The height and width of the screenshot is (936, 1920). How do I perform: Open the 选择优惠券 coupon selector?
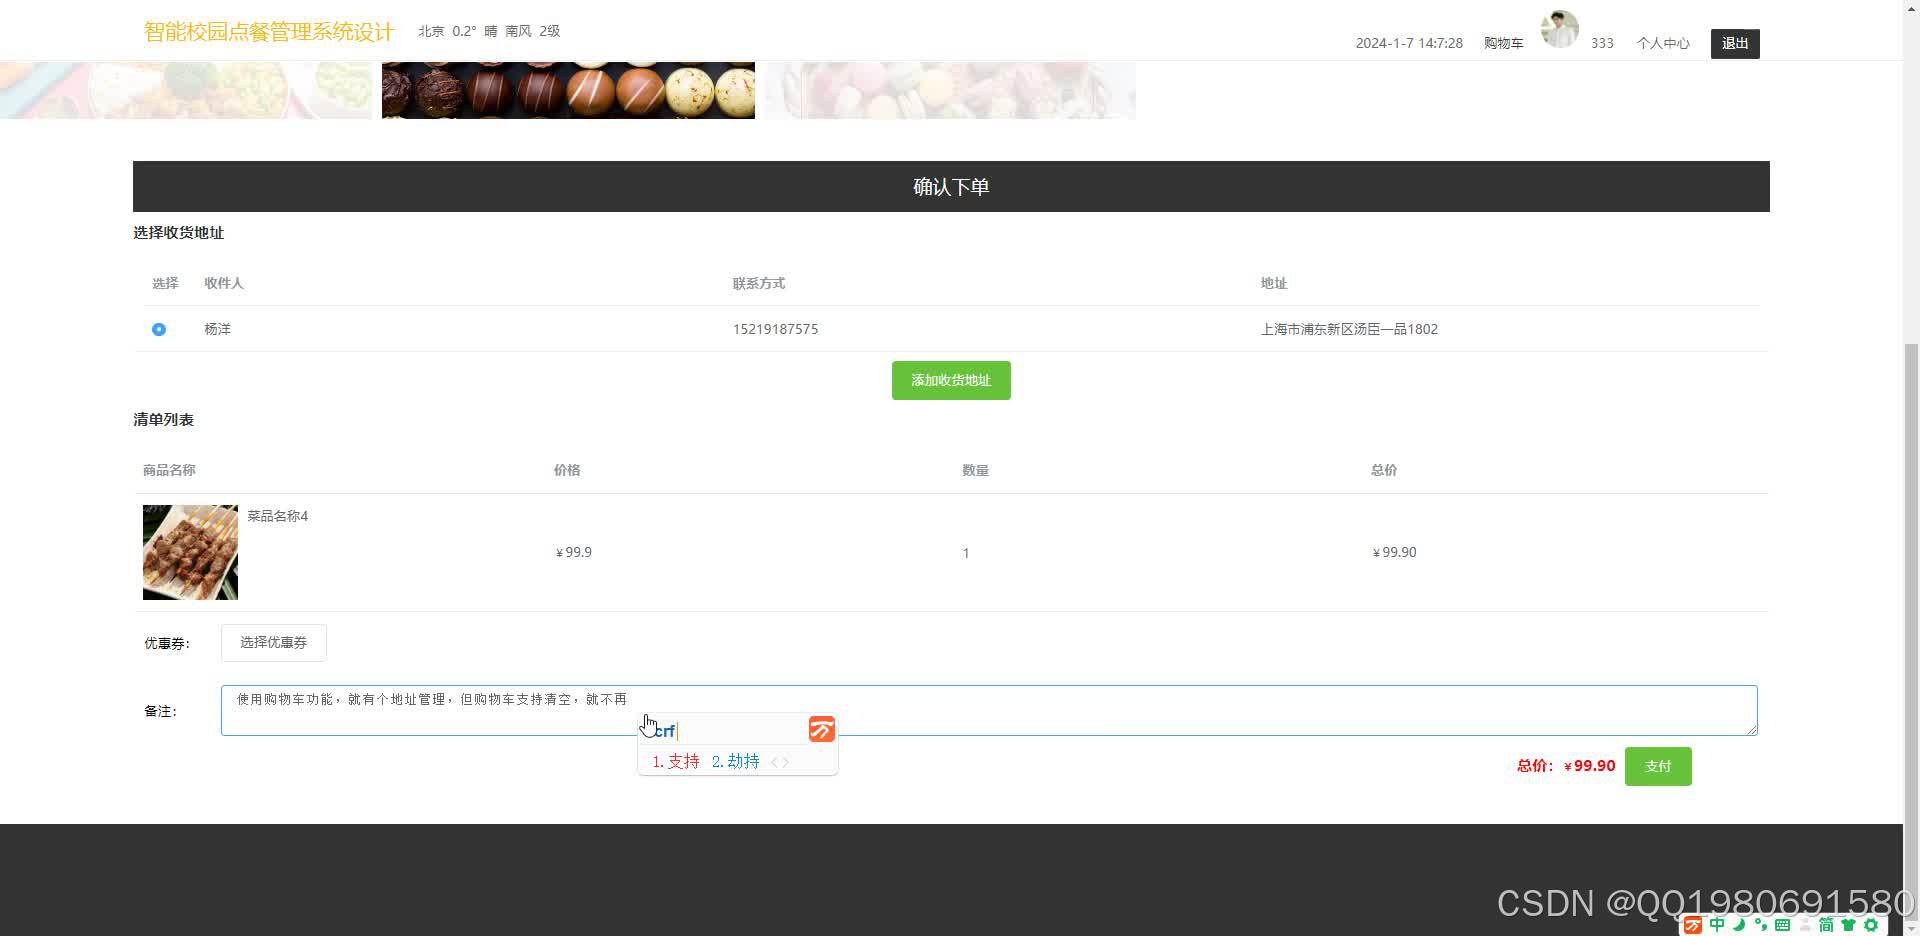tap(274, 642)
